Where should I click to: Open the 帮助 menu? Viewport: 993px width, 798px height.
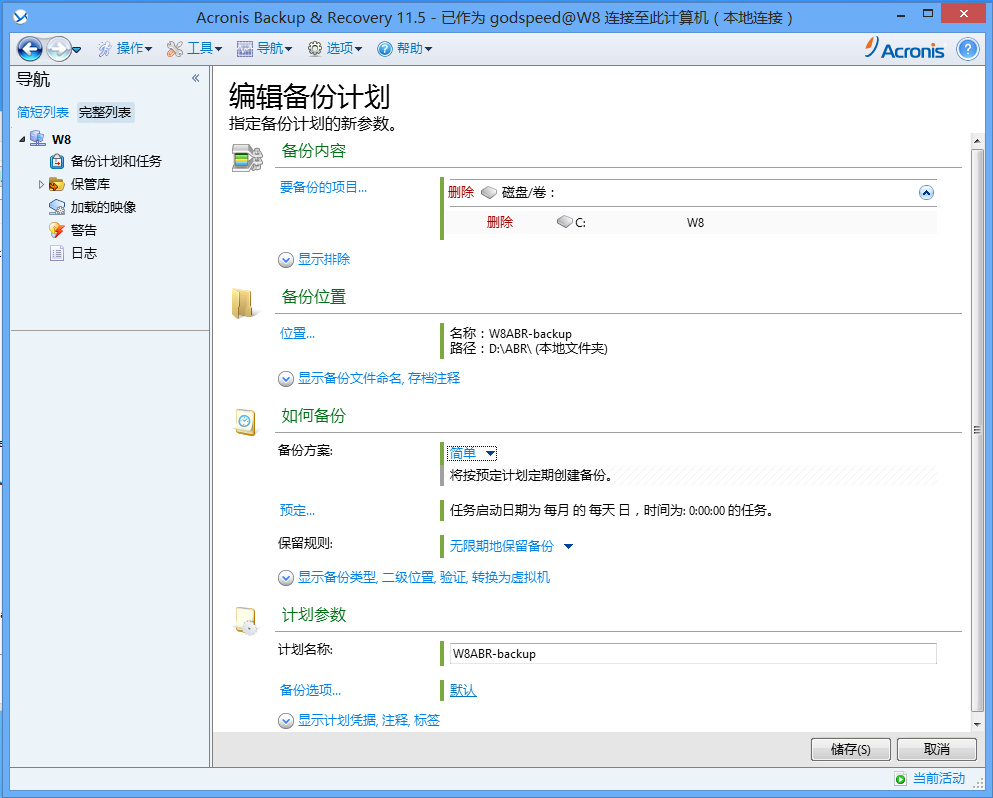pos(404,49)
